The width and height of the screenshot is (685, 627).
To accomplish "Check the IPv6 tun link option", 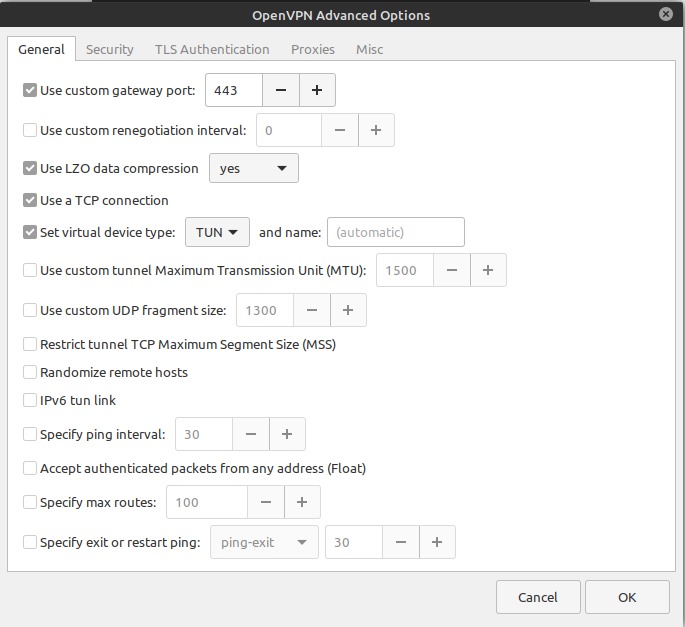I will pos(30,400).
